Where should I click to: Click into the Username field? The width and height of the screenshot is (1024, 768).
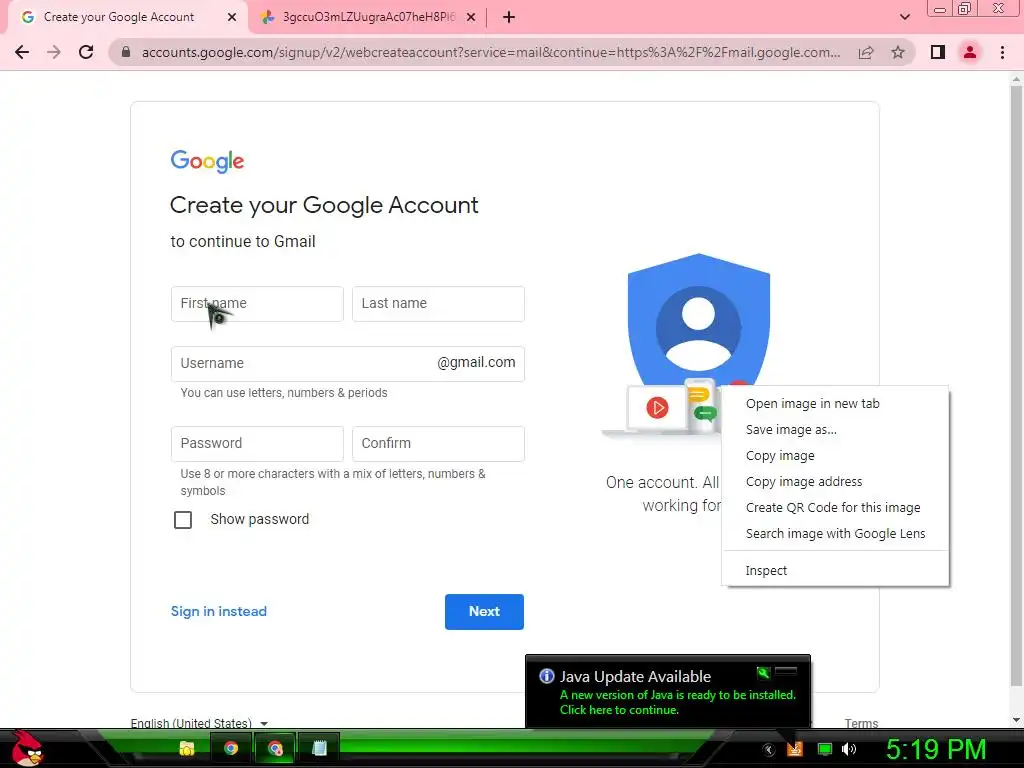(x=347, y=364)
